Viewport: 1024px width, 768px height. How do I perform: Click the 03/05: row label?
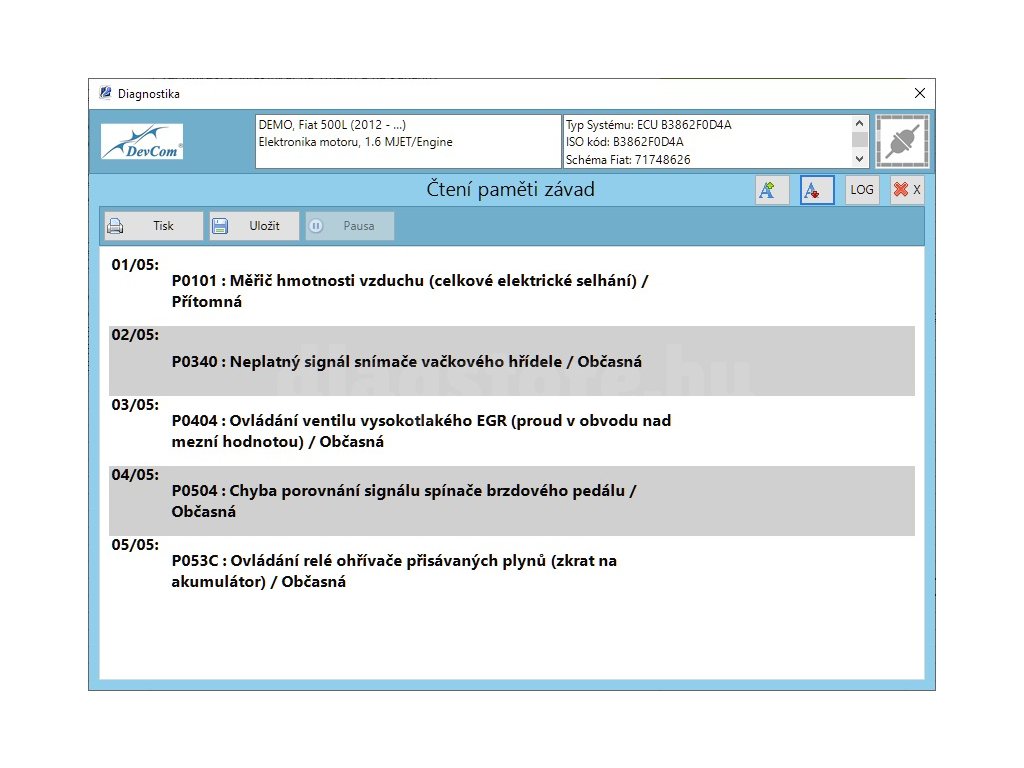[135, 405]
